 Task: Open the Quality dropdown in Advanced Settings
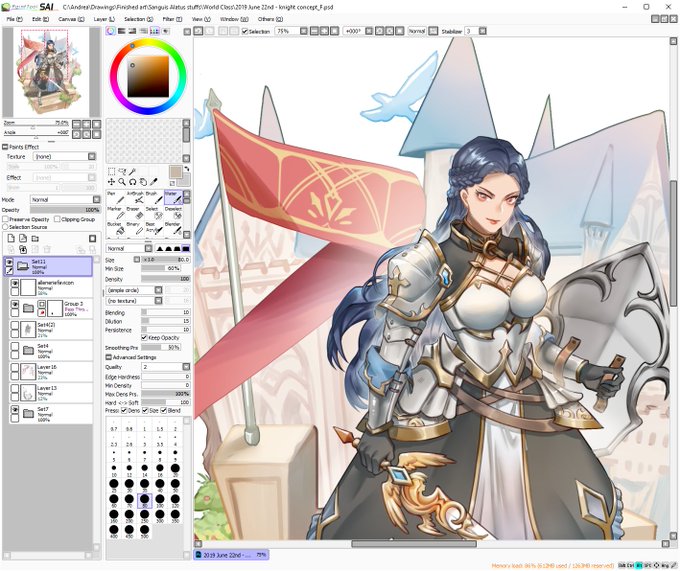pos(166,367)
